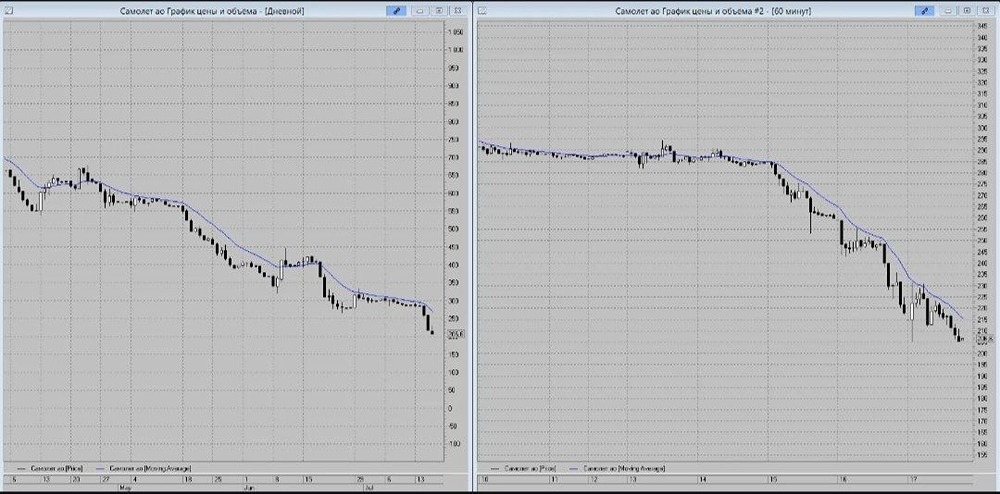Maximize the 60 минут chart window
This screenshot has width=1000, height=494.
click(967, 11)
